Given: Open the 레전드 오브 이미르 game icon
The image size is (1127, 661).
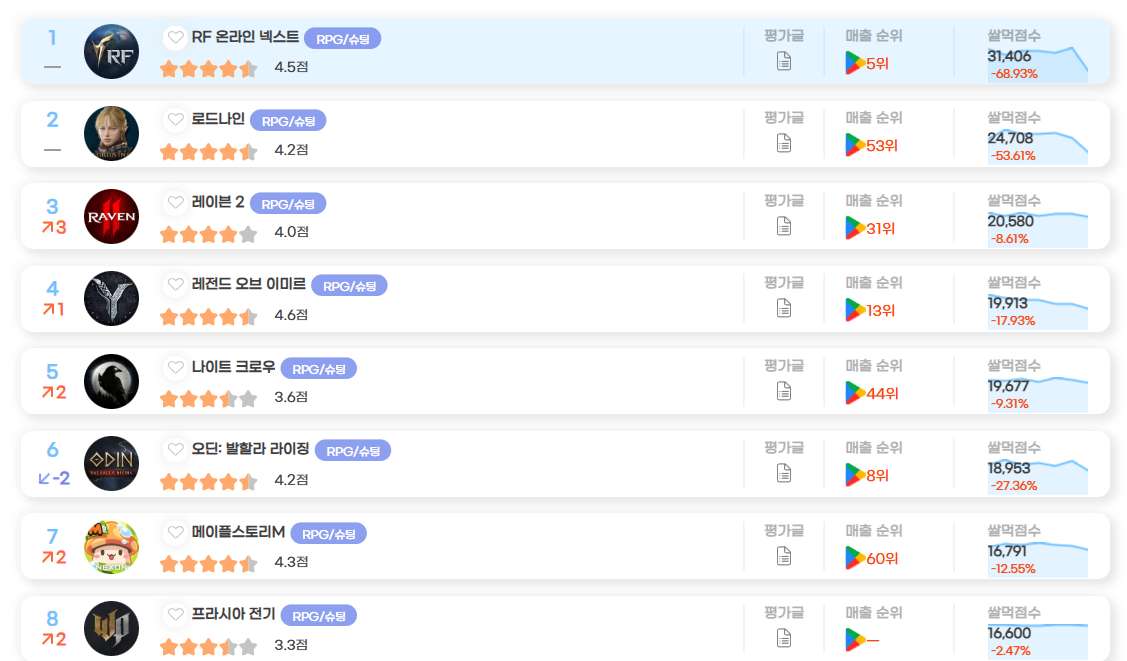Looking at the screenshot, I should [111, 299].
